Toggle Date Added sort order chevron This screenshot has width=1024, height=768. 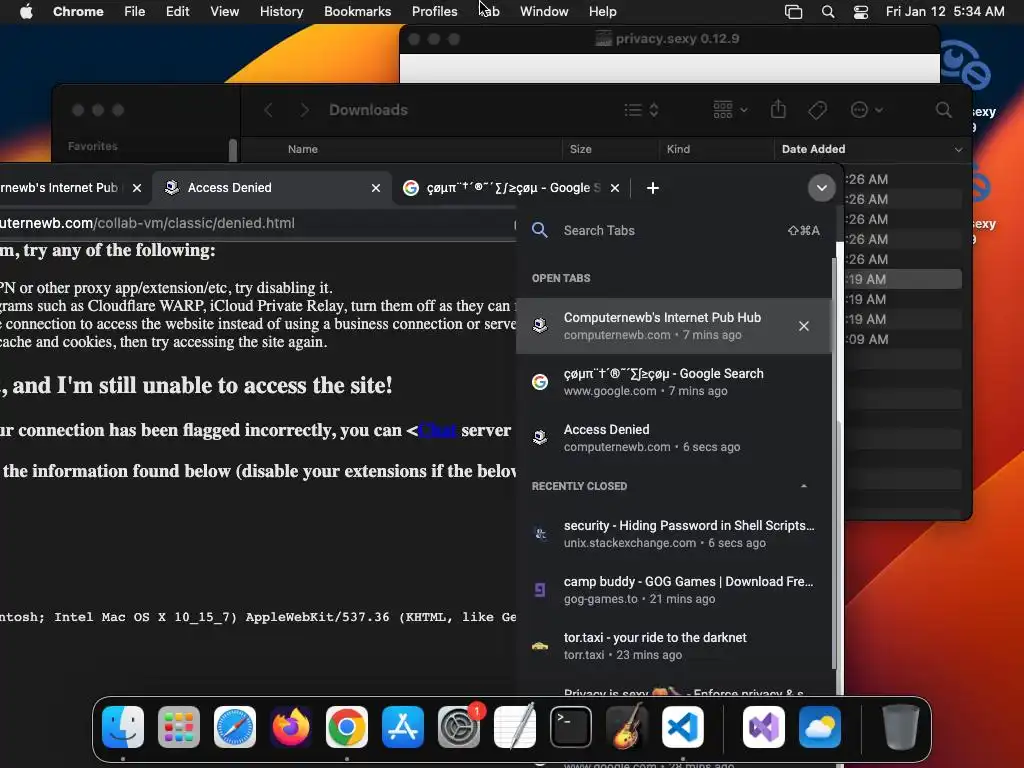[x=958, y=150]
